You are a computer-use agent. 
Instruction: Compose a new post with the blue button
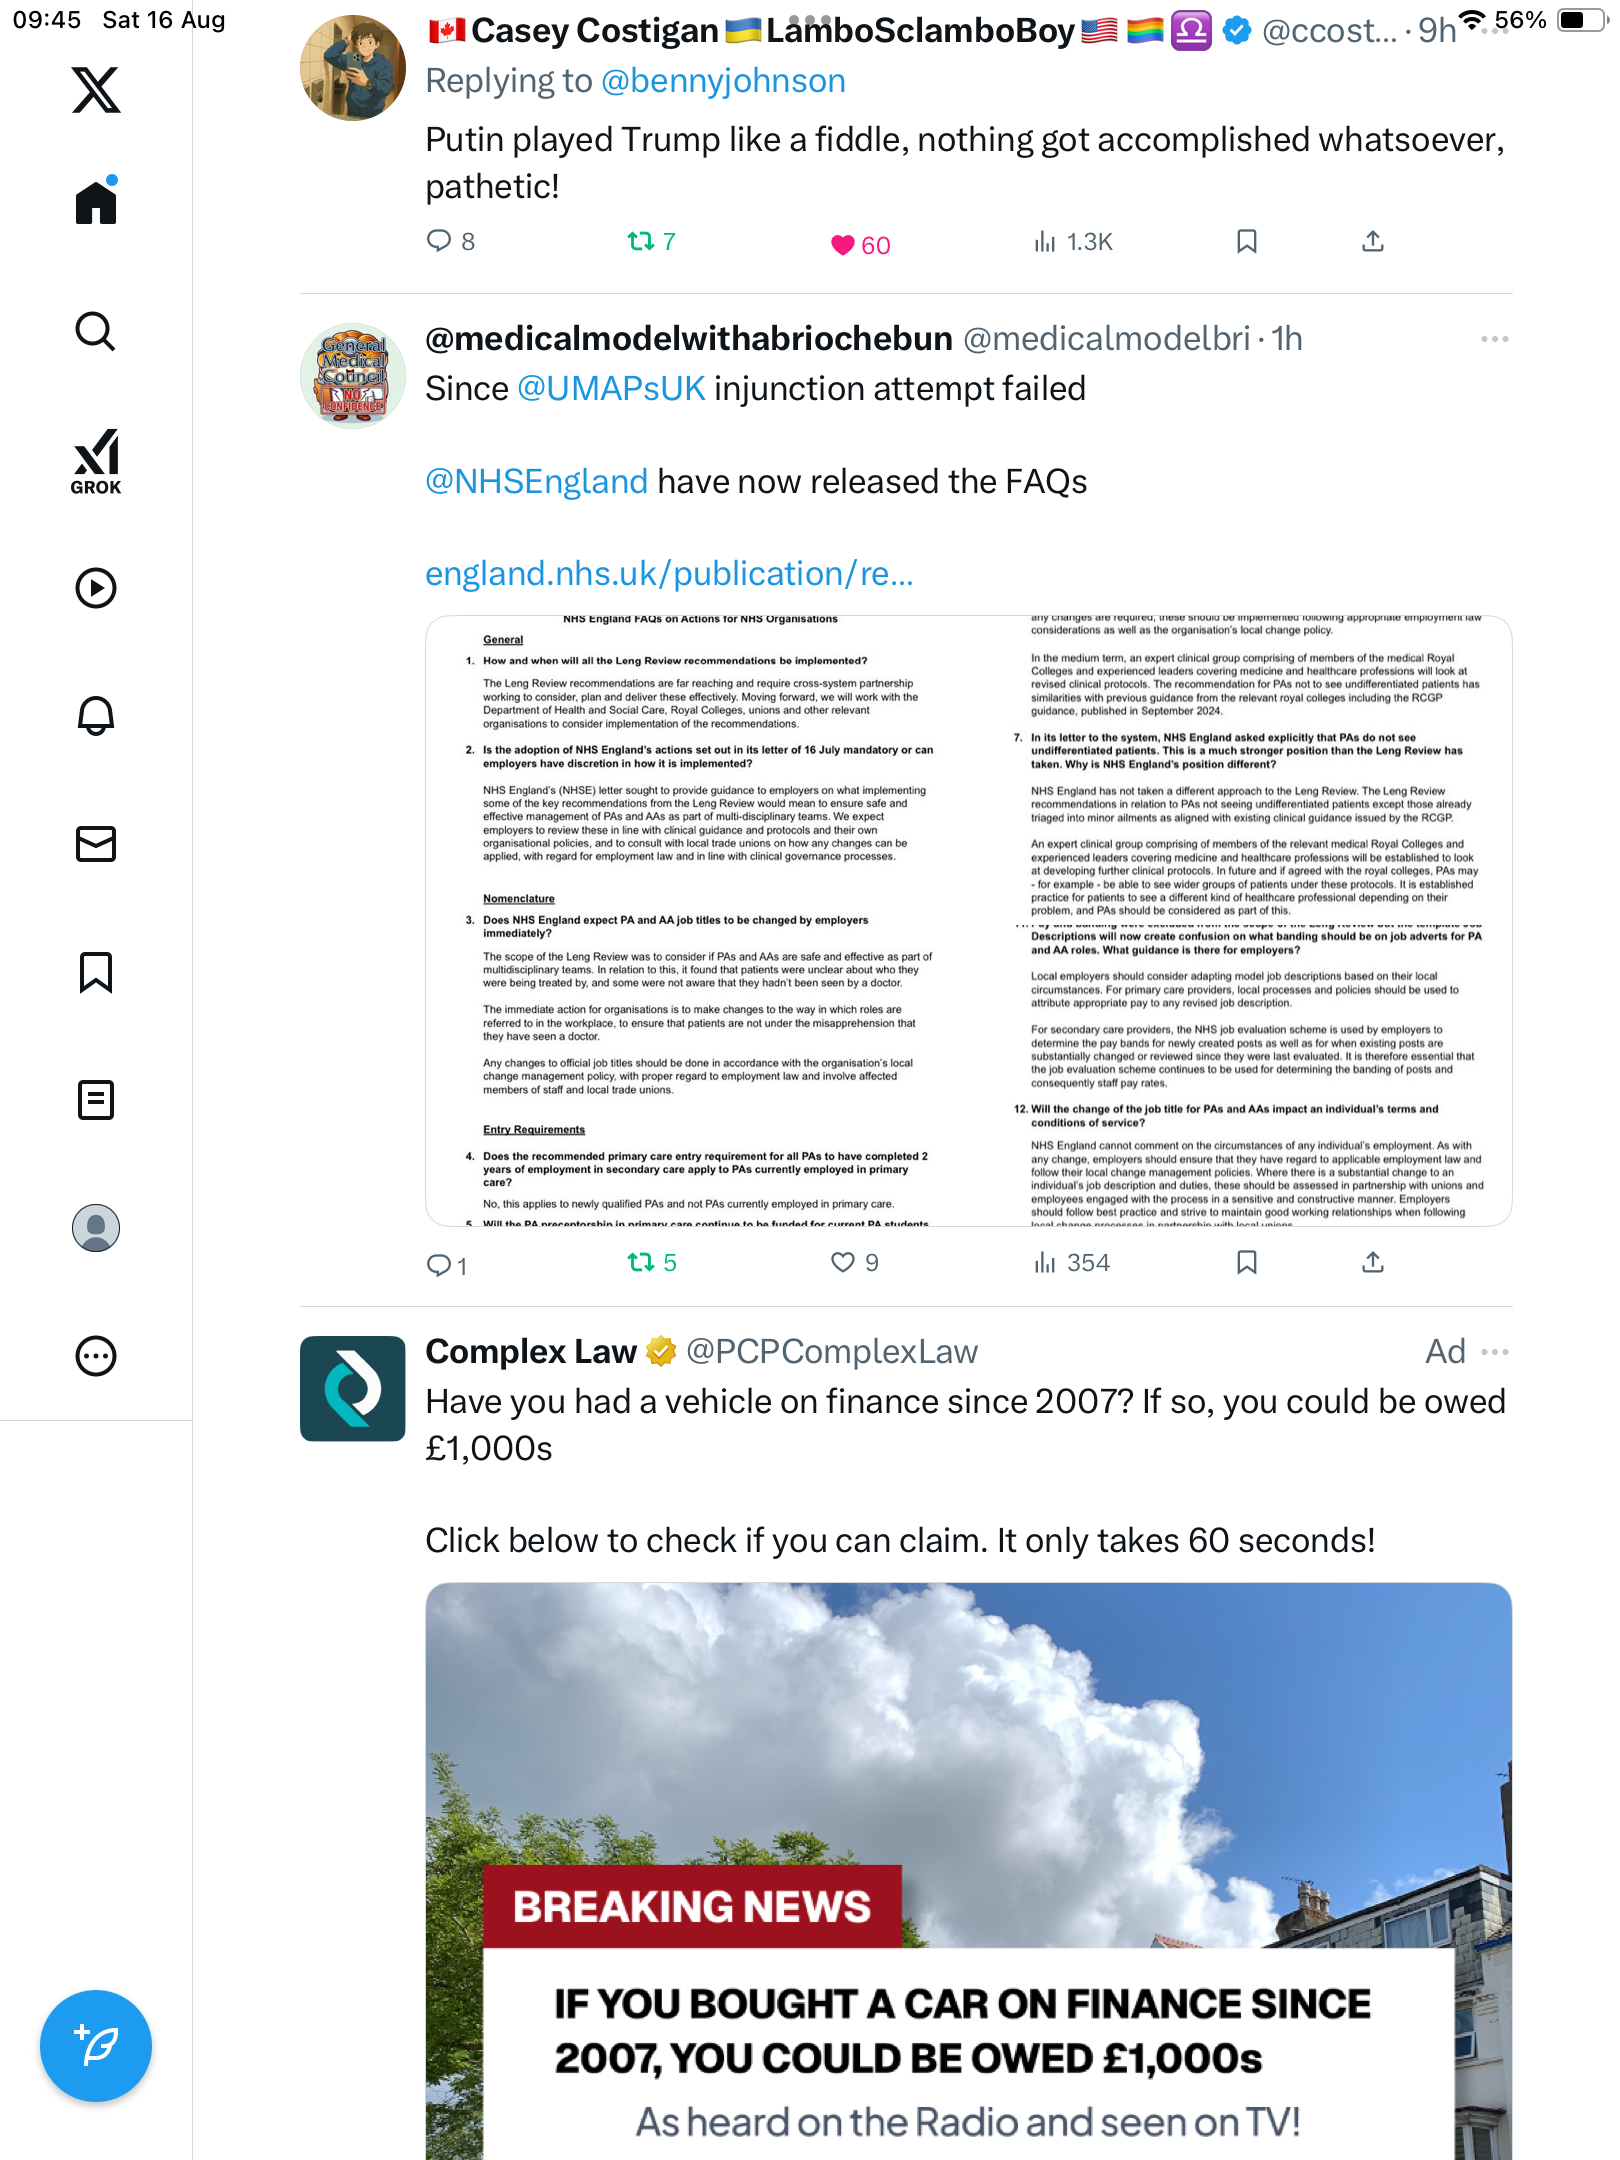click(x=96, y=2046)
